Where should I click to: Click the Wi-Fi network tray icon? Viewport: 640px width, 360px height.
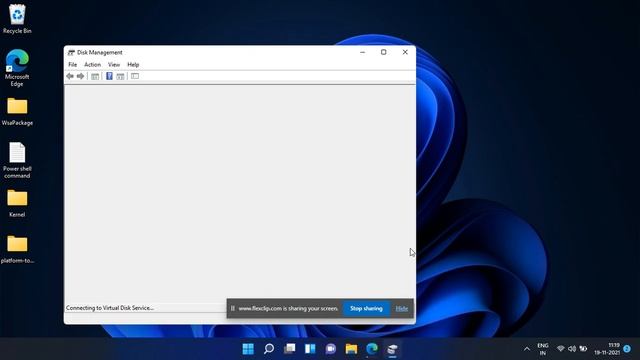coord(560,349)
